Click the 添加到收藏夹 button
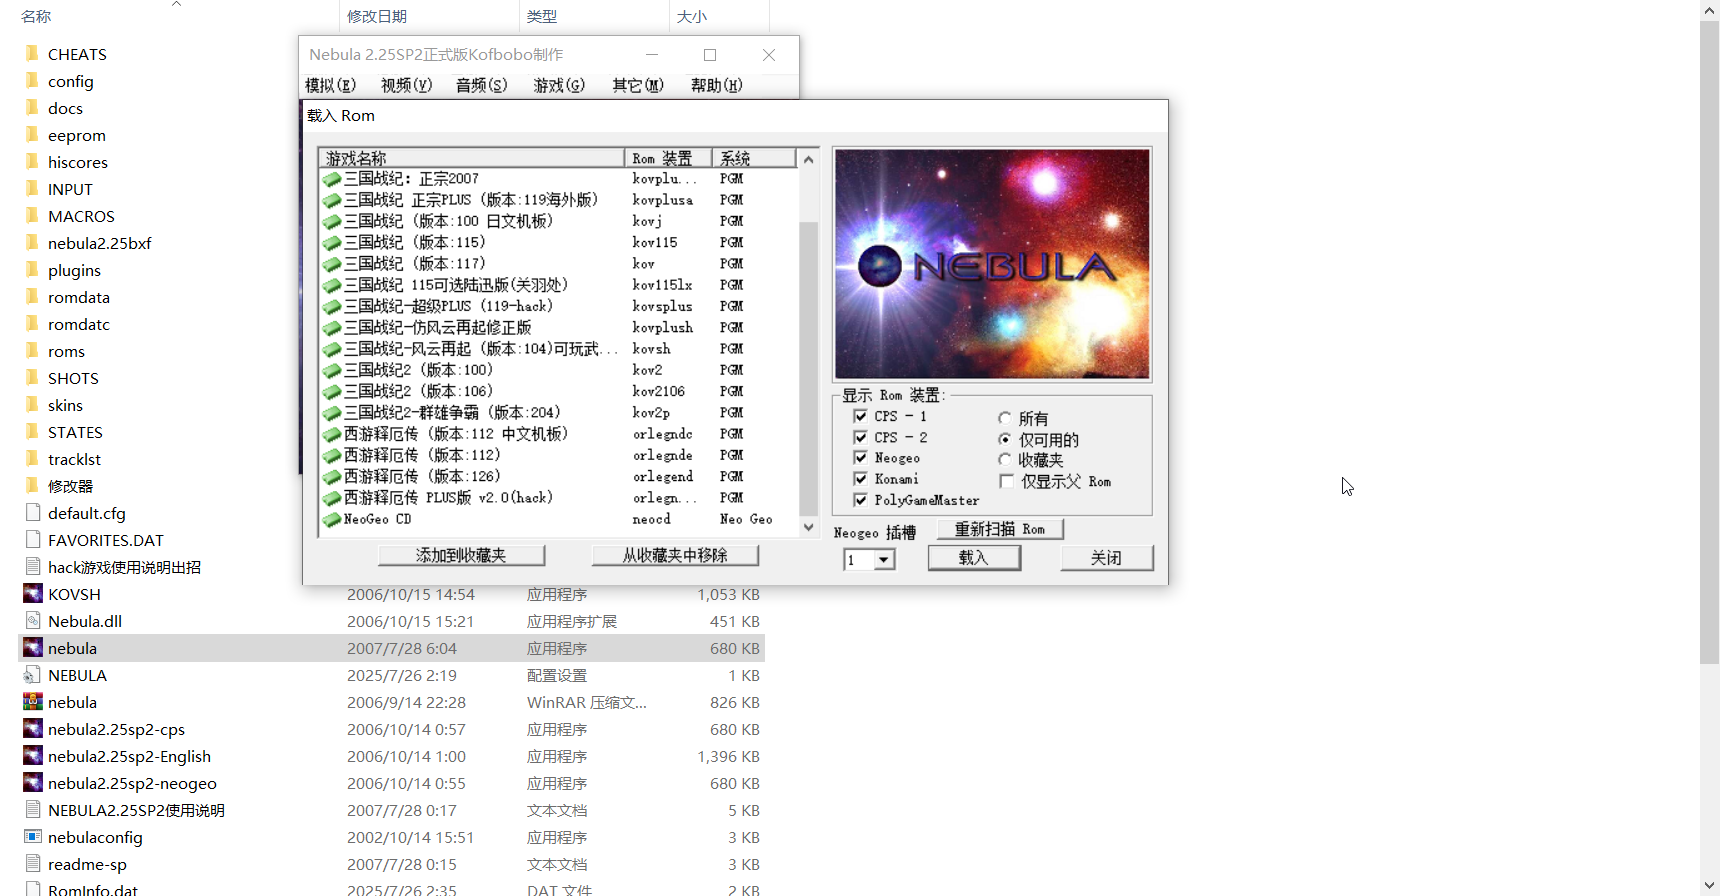The width and height of the screenshot is (1720, 896). 461,555
